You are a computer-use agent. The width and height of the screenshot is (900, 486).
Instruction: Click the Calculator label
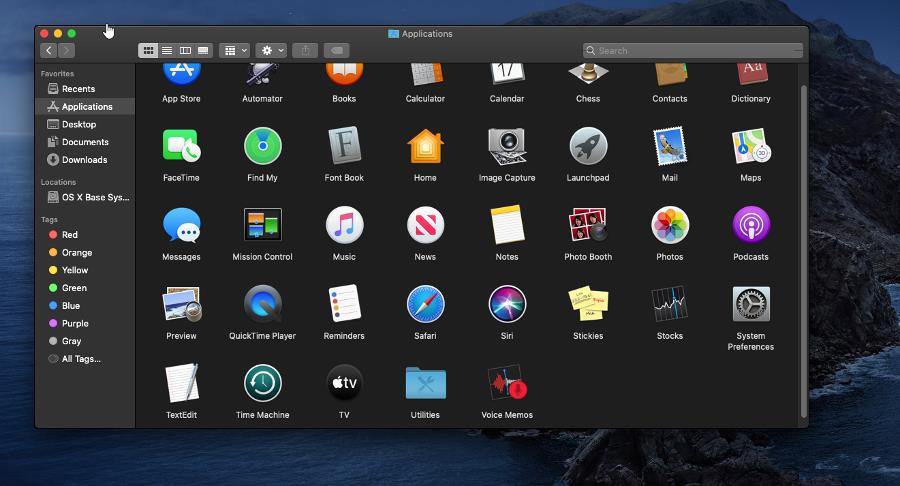pos(425,99)
